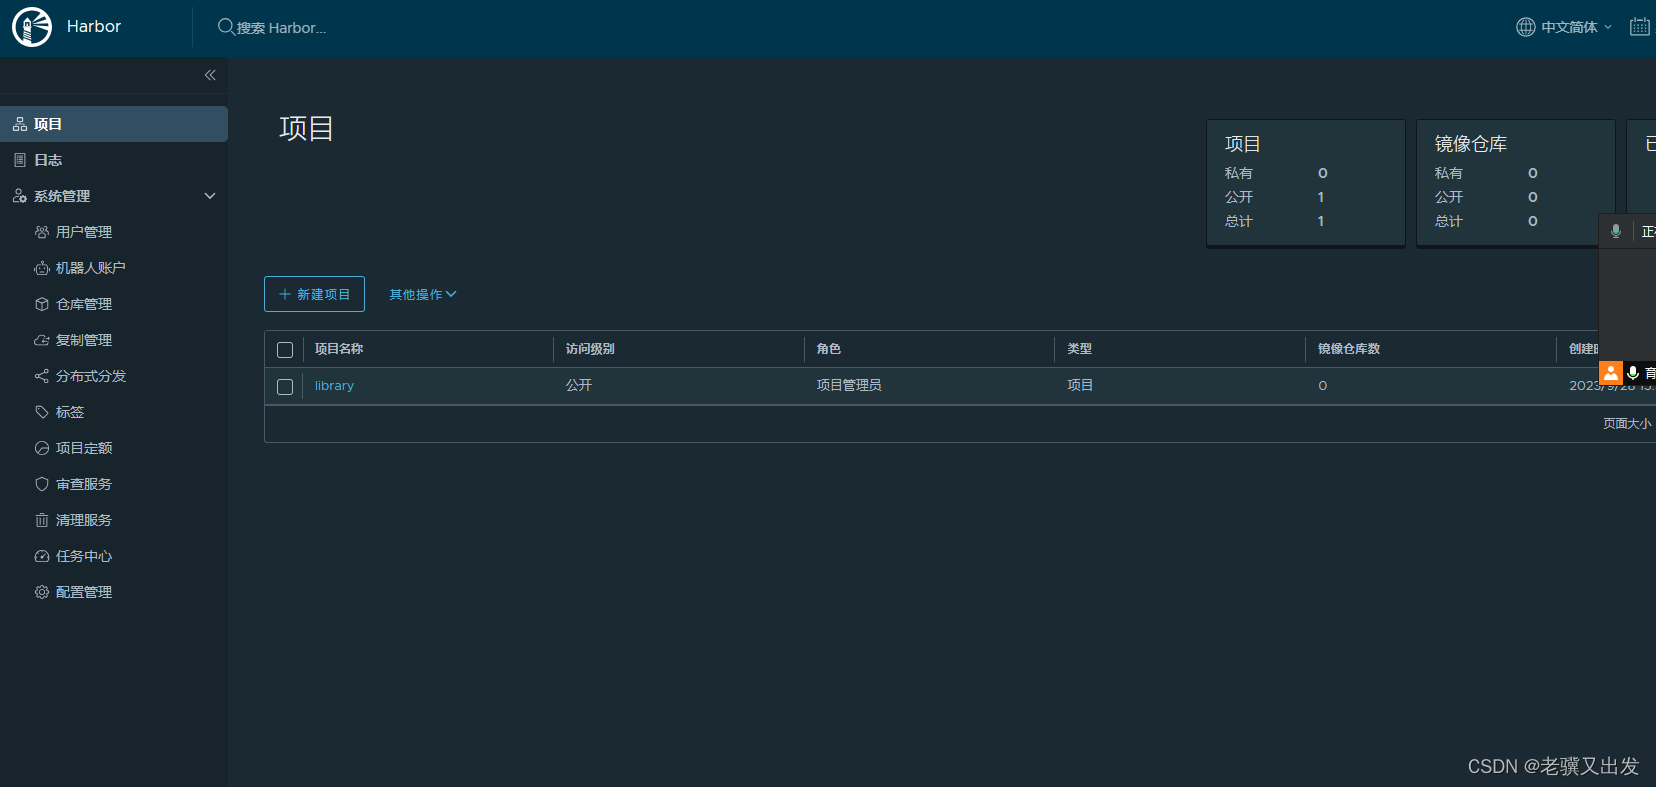Open the 其他操作 dropdown
The image size is (1656, 787).
point(422,294)
